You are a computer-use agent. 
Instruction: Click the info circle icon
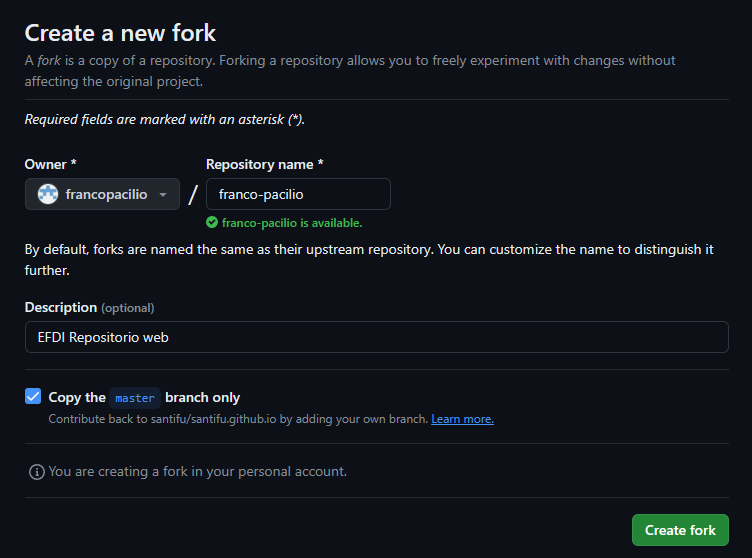37,472
